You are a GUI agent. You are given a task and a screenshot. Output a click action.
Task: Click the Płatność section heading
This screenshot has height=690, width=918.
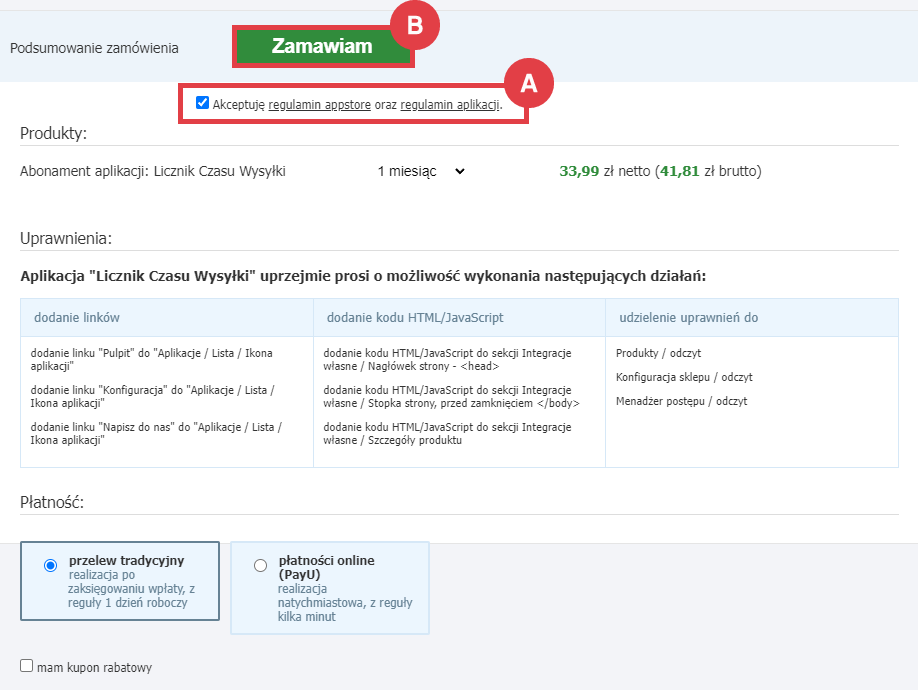pyautogui.click(x=52, y=502)
